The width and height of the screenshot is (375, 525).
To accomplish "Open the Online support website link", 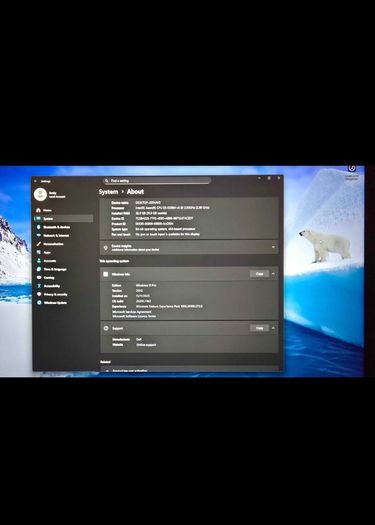I will 146,345.
